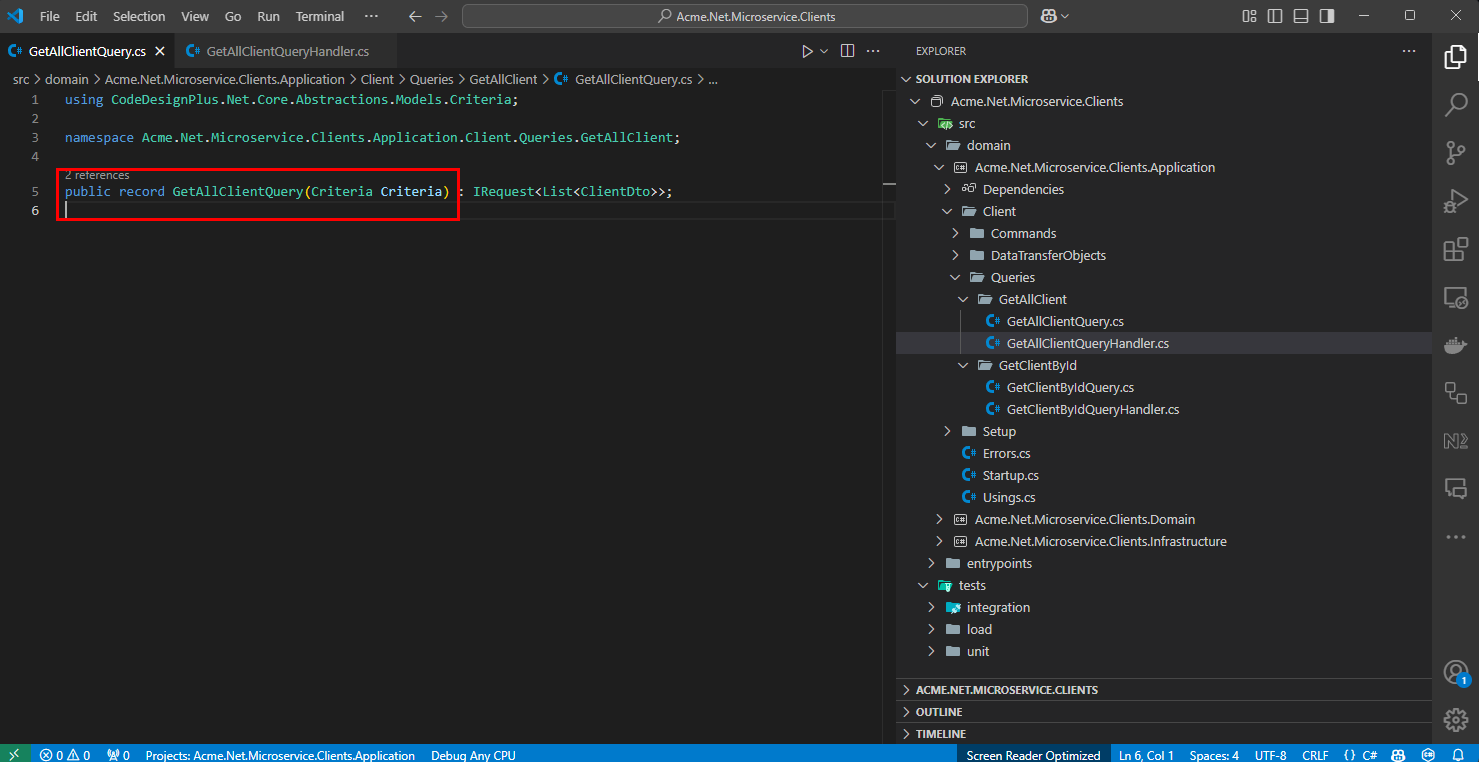Open the File menu
Viewport: 1479px width, 762px height.
49,16
